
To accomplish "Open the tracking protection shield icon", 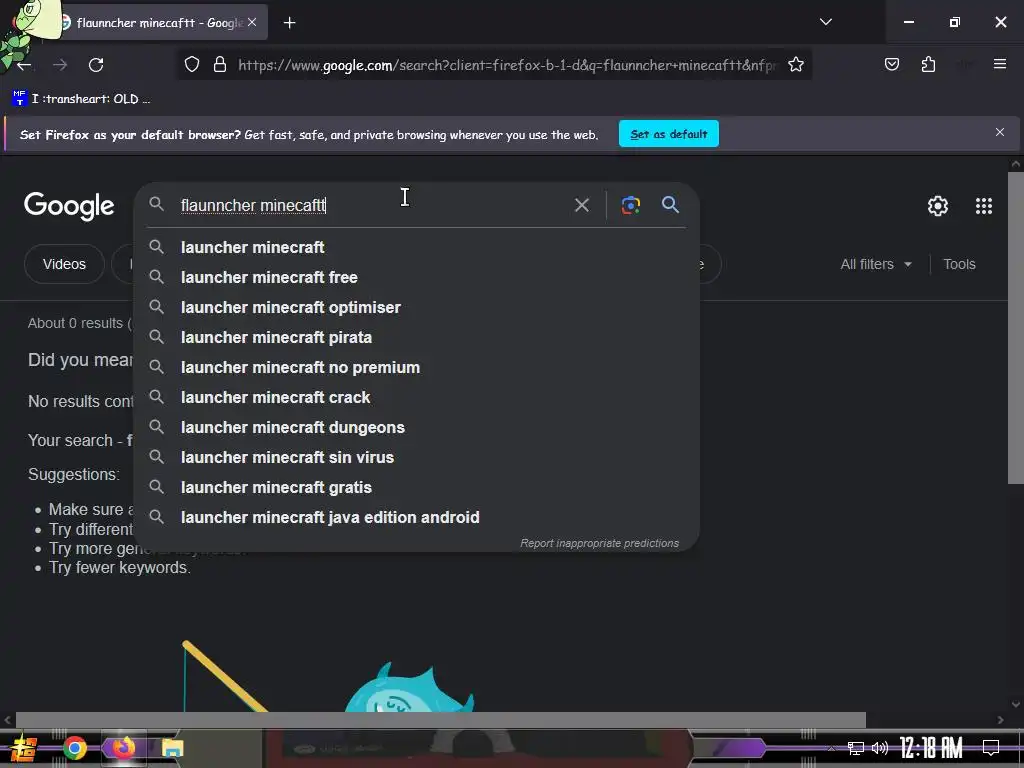I will [191, 65].
